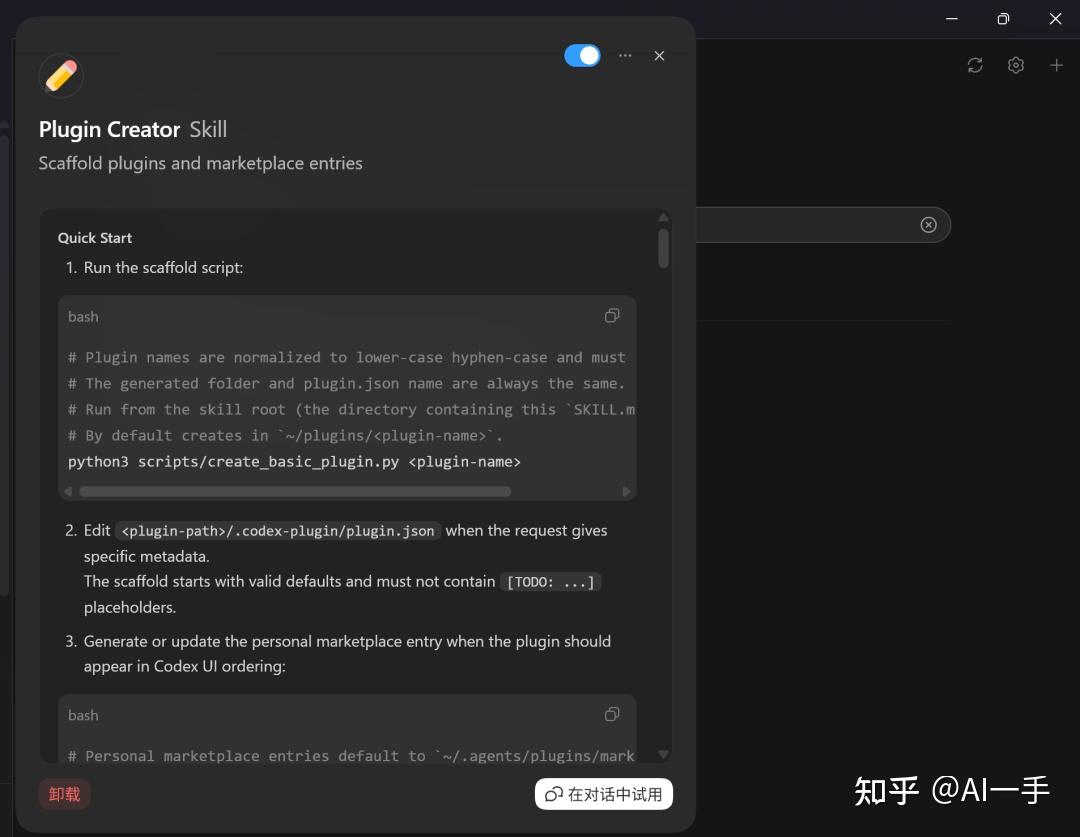Image resolution: width=1080 pixels, height=837 pixels.
Task: Click the 'Generate or update the personal marketplace' step
Action: tap(347, 654)
